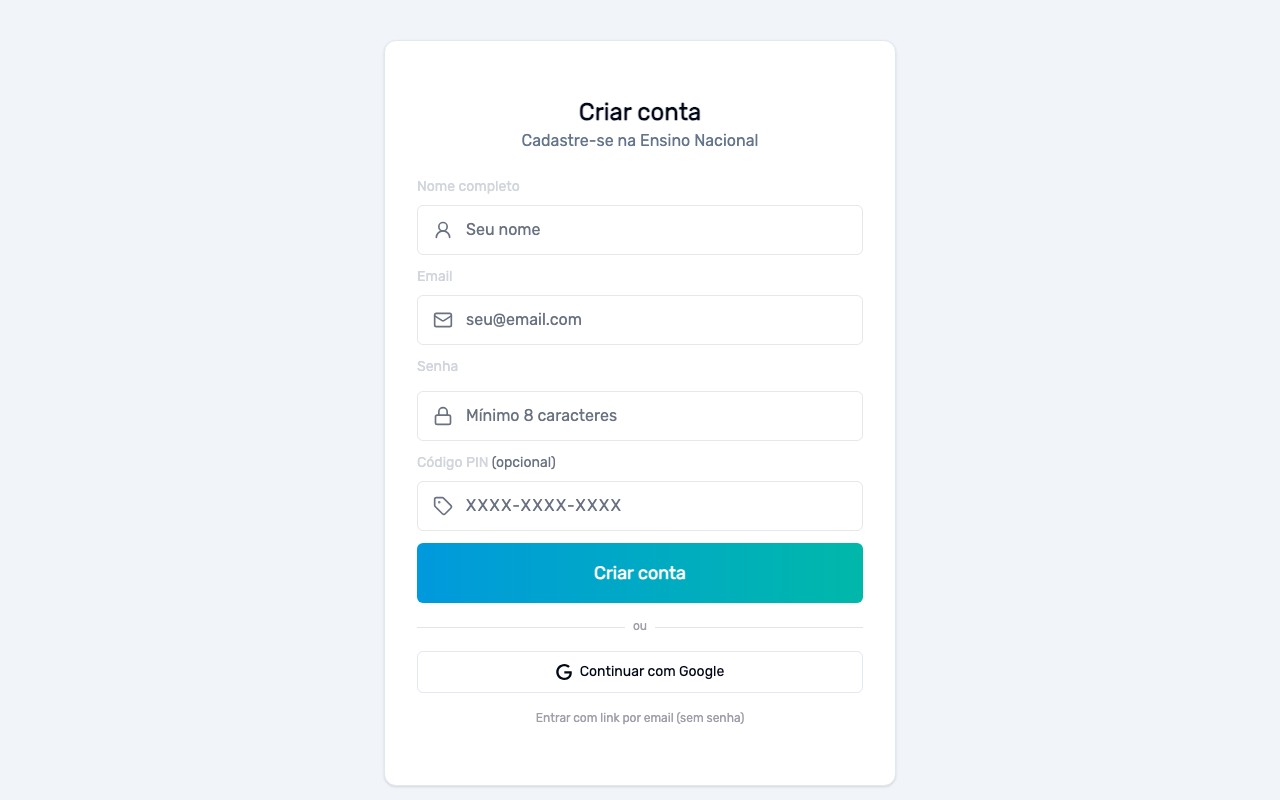Screen dimensions: 1280x800
Task: Click the Email field label
Action: [434, 276]
